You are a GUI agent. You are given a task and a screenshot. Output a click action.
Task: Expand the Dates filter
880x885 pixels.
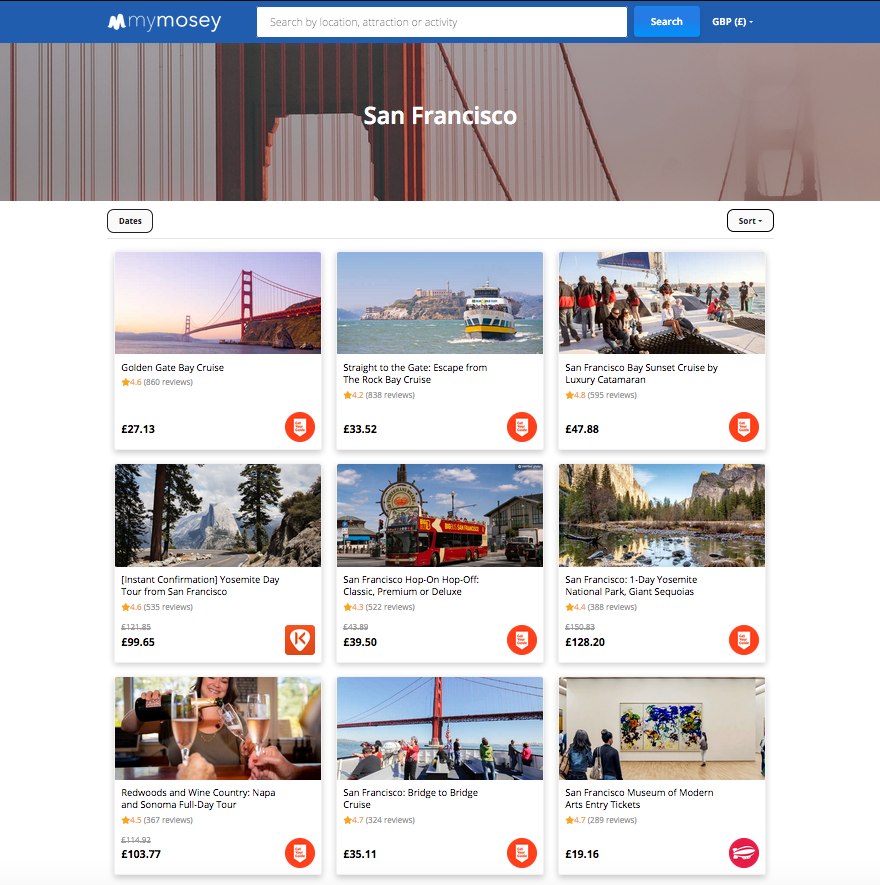(x=129, y=220)
